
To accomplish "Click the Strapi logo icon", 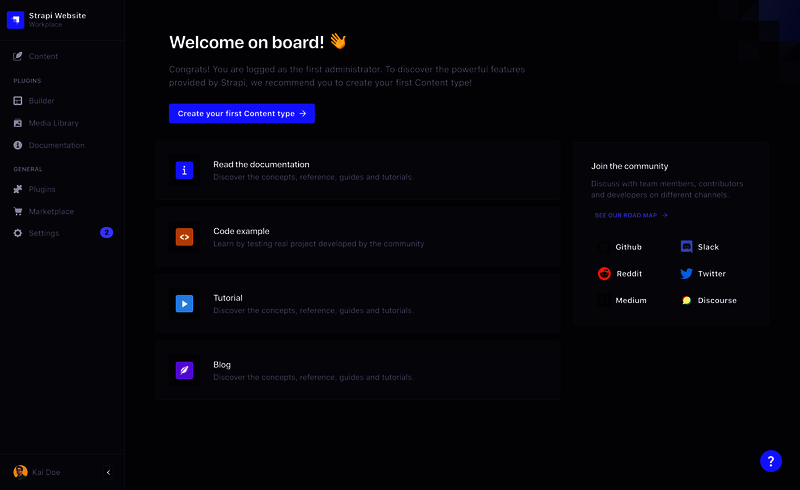I will pyautogui.click(x=15, y=20).
